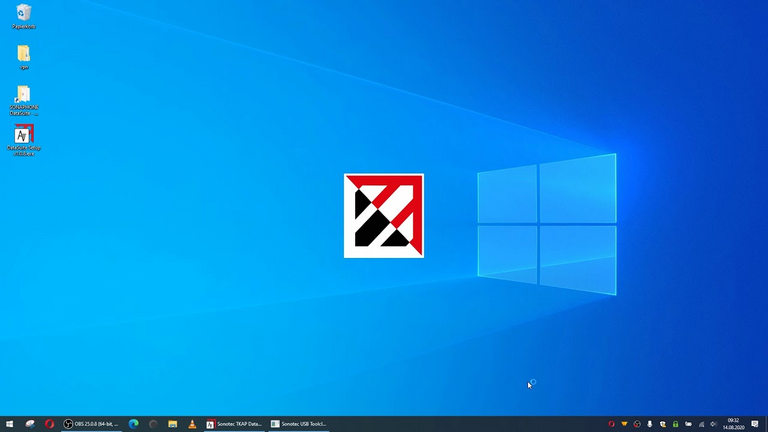Open File Explorer from the taskbar

[x=172, y=424]
